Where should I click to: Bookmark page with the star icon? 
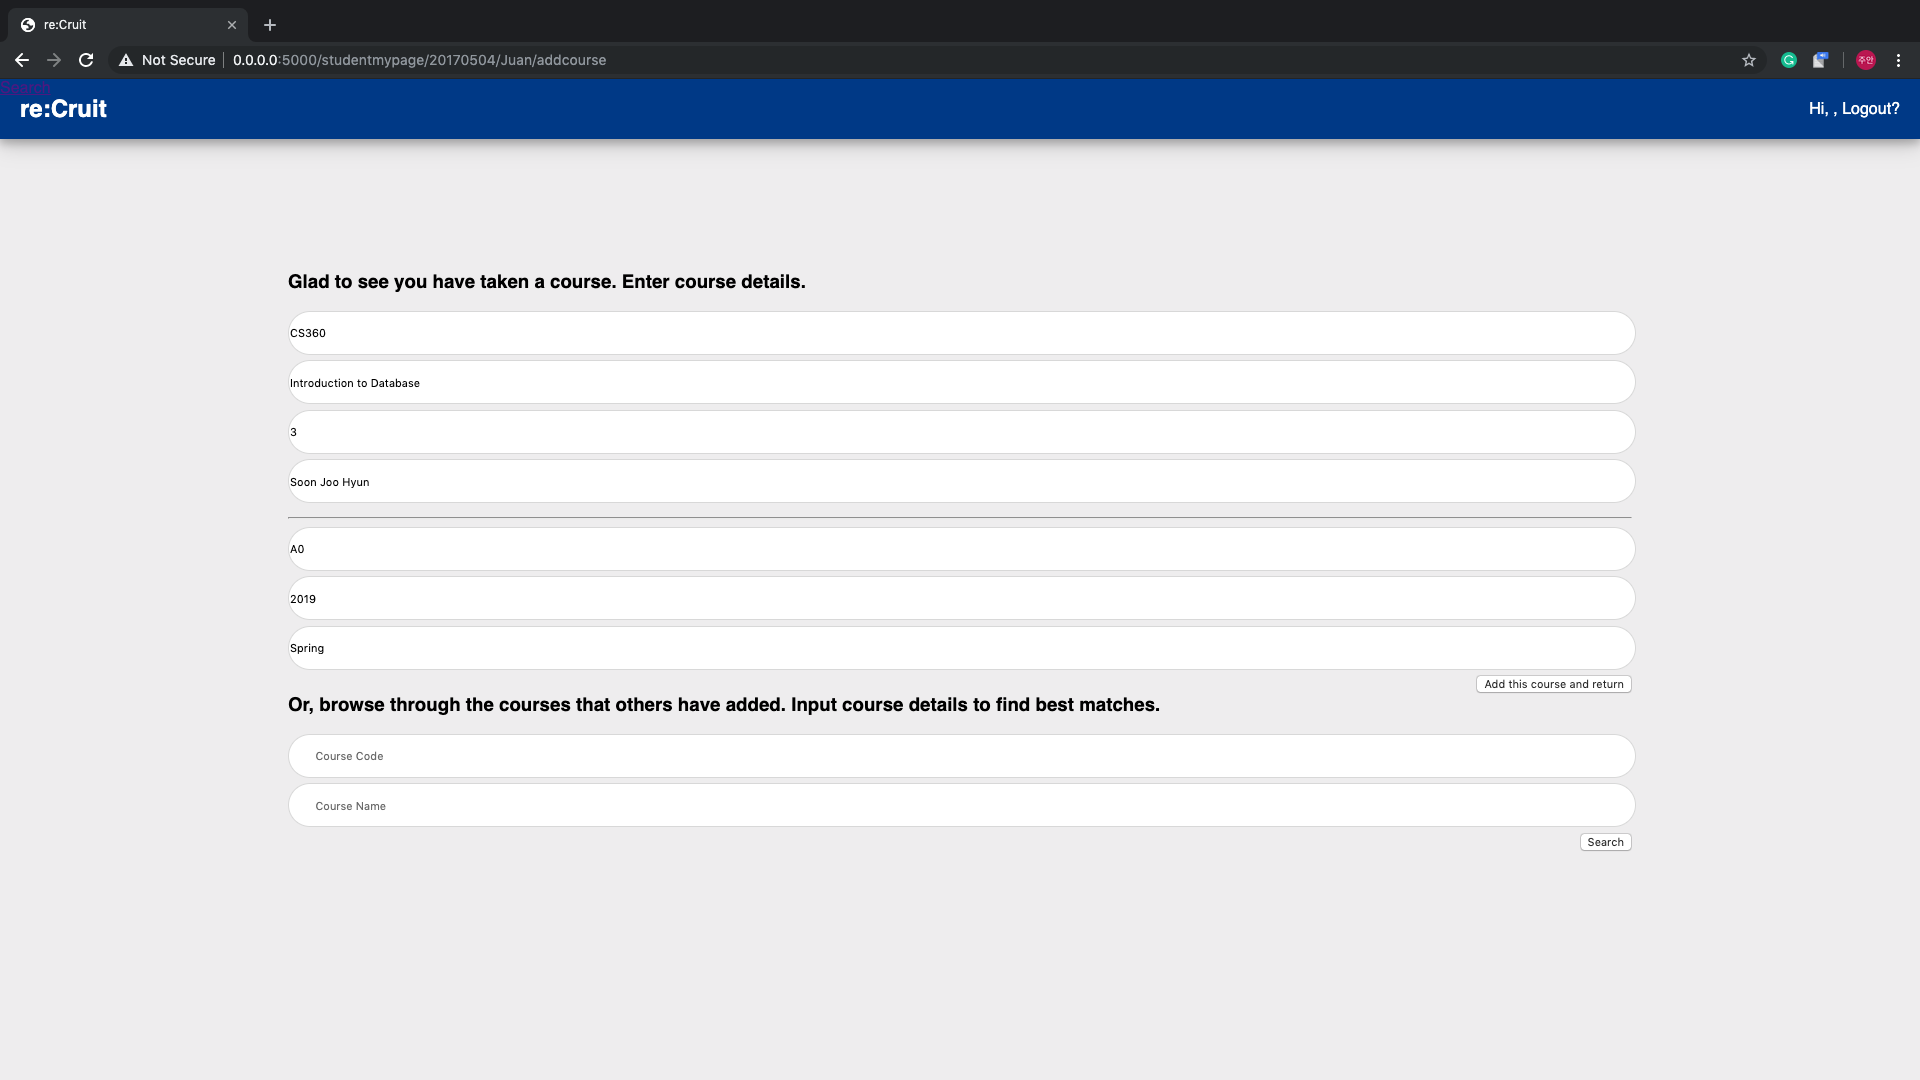click(x=1748, y=60)
